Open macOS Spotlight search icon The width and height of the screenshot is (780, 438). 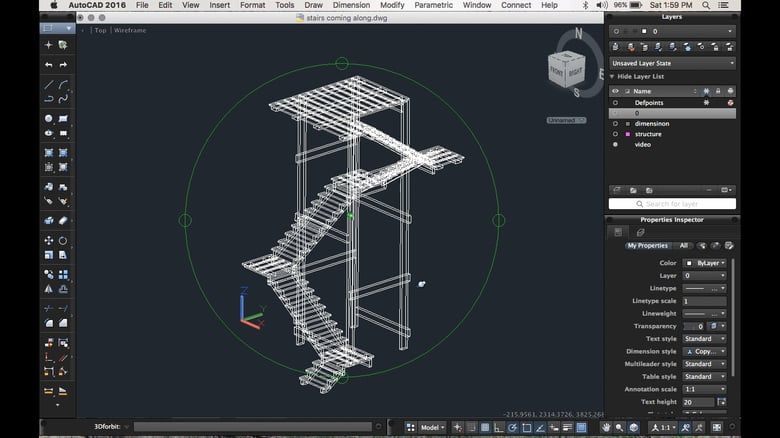pos(706,5)
